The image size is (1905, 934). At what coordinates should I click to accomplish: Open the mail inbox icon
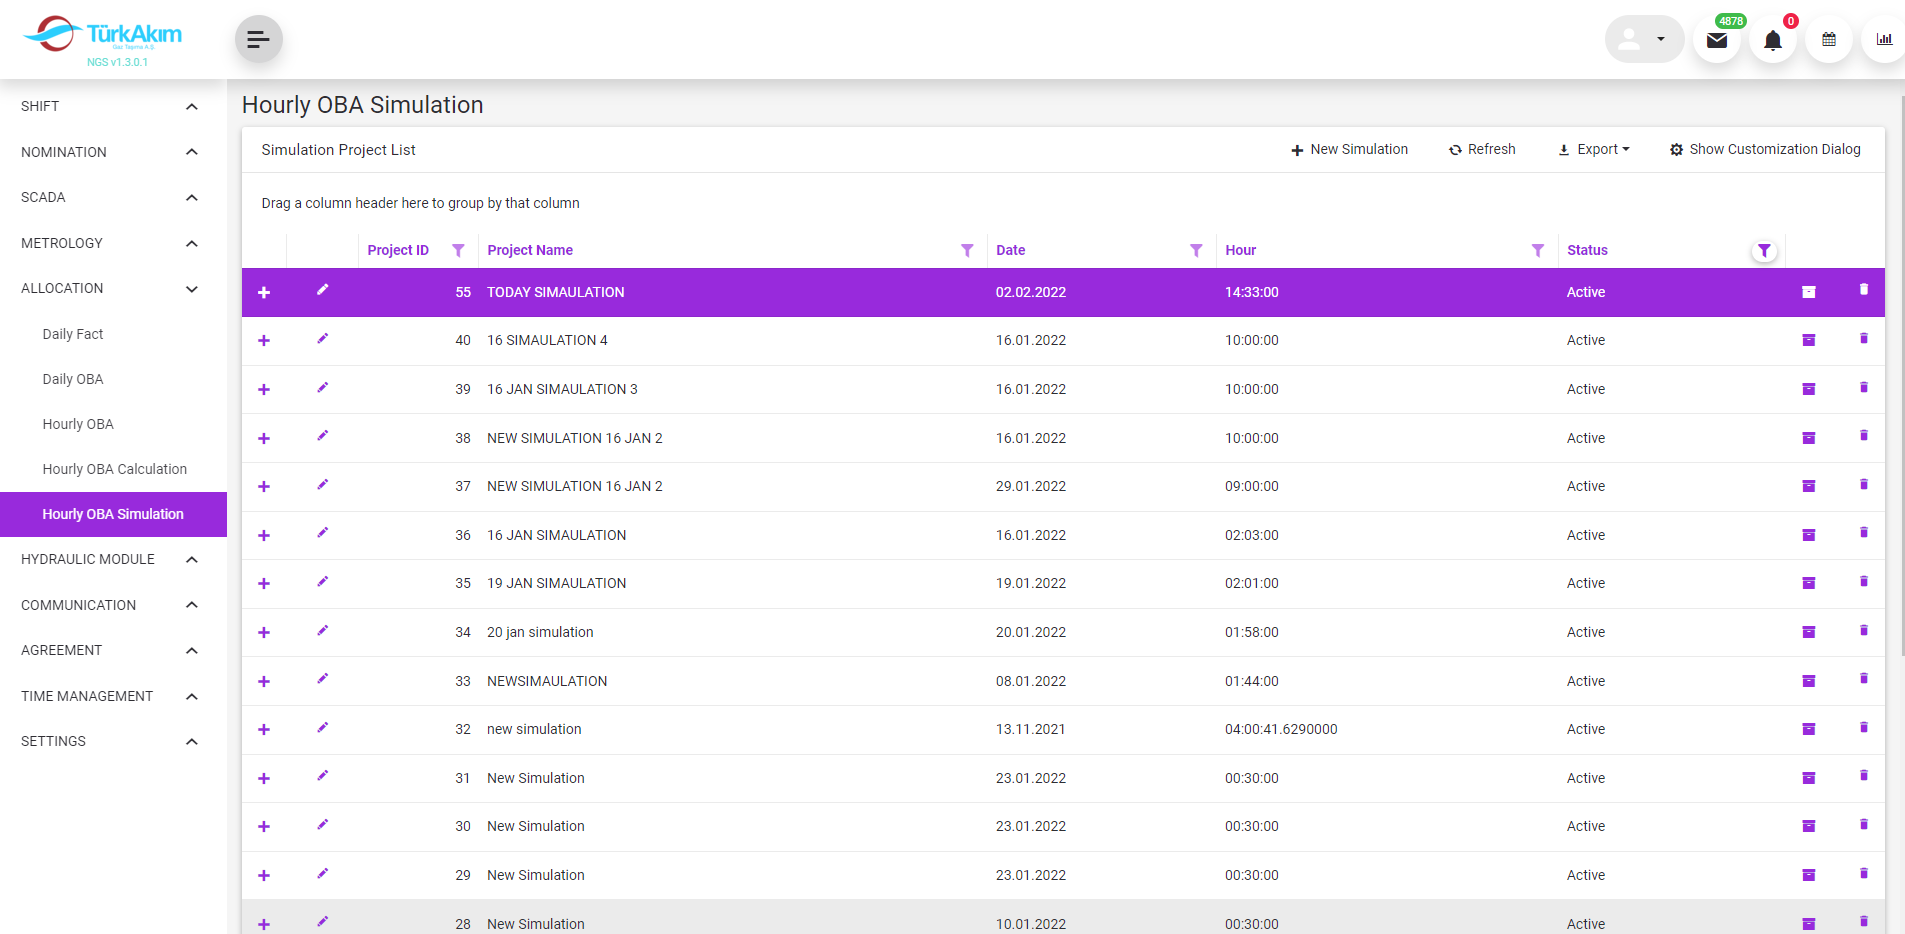coord(1716,40)
